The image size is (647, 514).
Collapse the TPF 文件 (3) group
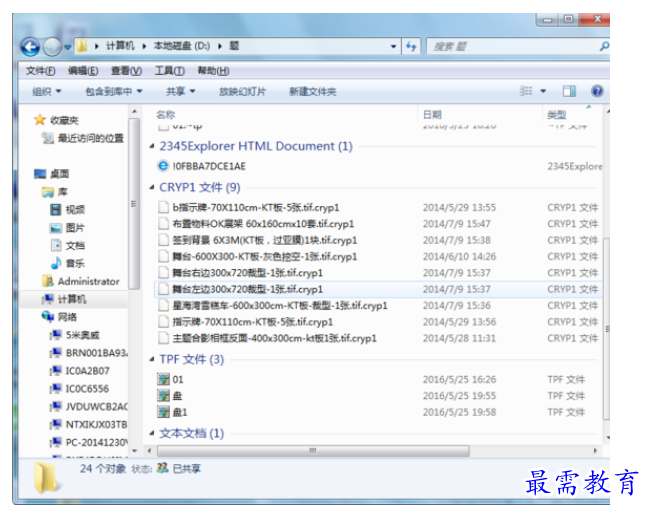(x=152, y=359)
